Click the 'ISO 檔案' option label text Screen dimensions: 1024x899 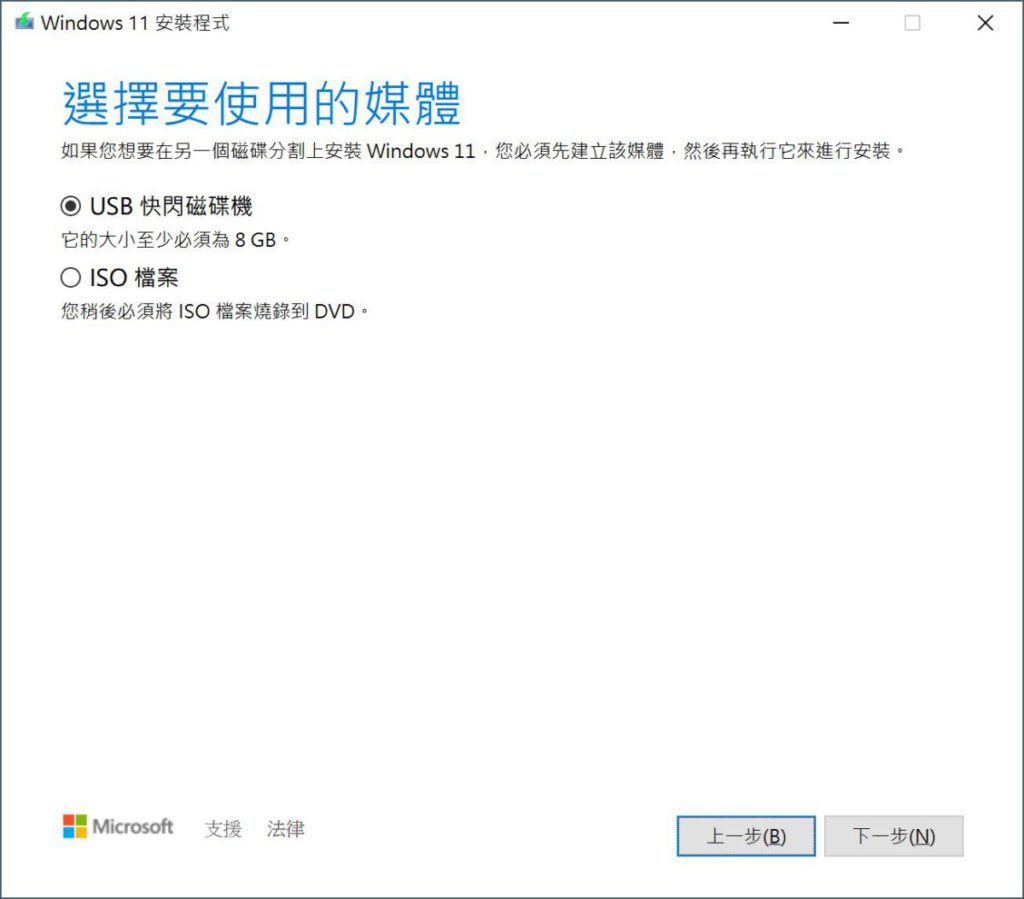(x=134, y=277)
